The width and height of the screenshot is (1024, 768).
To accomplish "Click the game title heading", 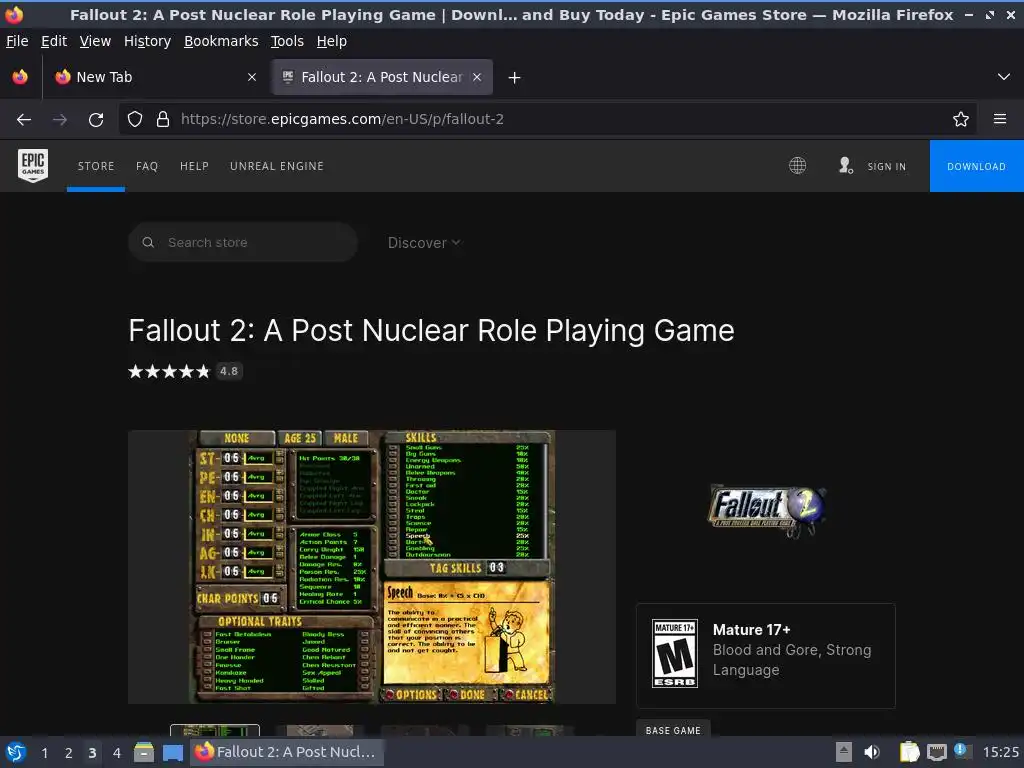I will coord(432,330).
